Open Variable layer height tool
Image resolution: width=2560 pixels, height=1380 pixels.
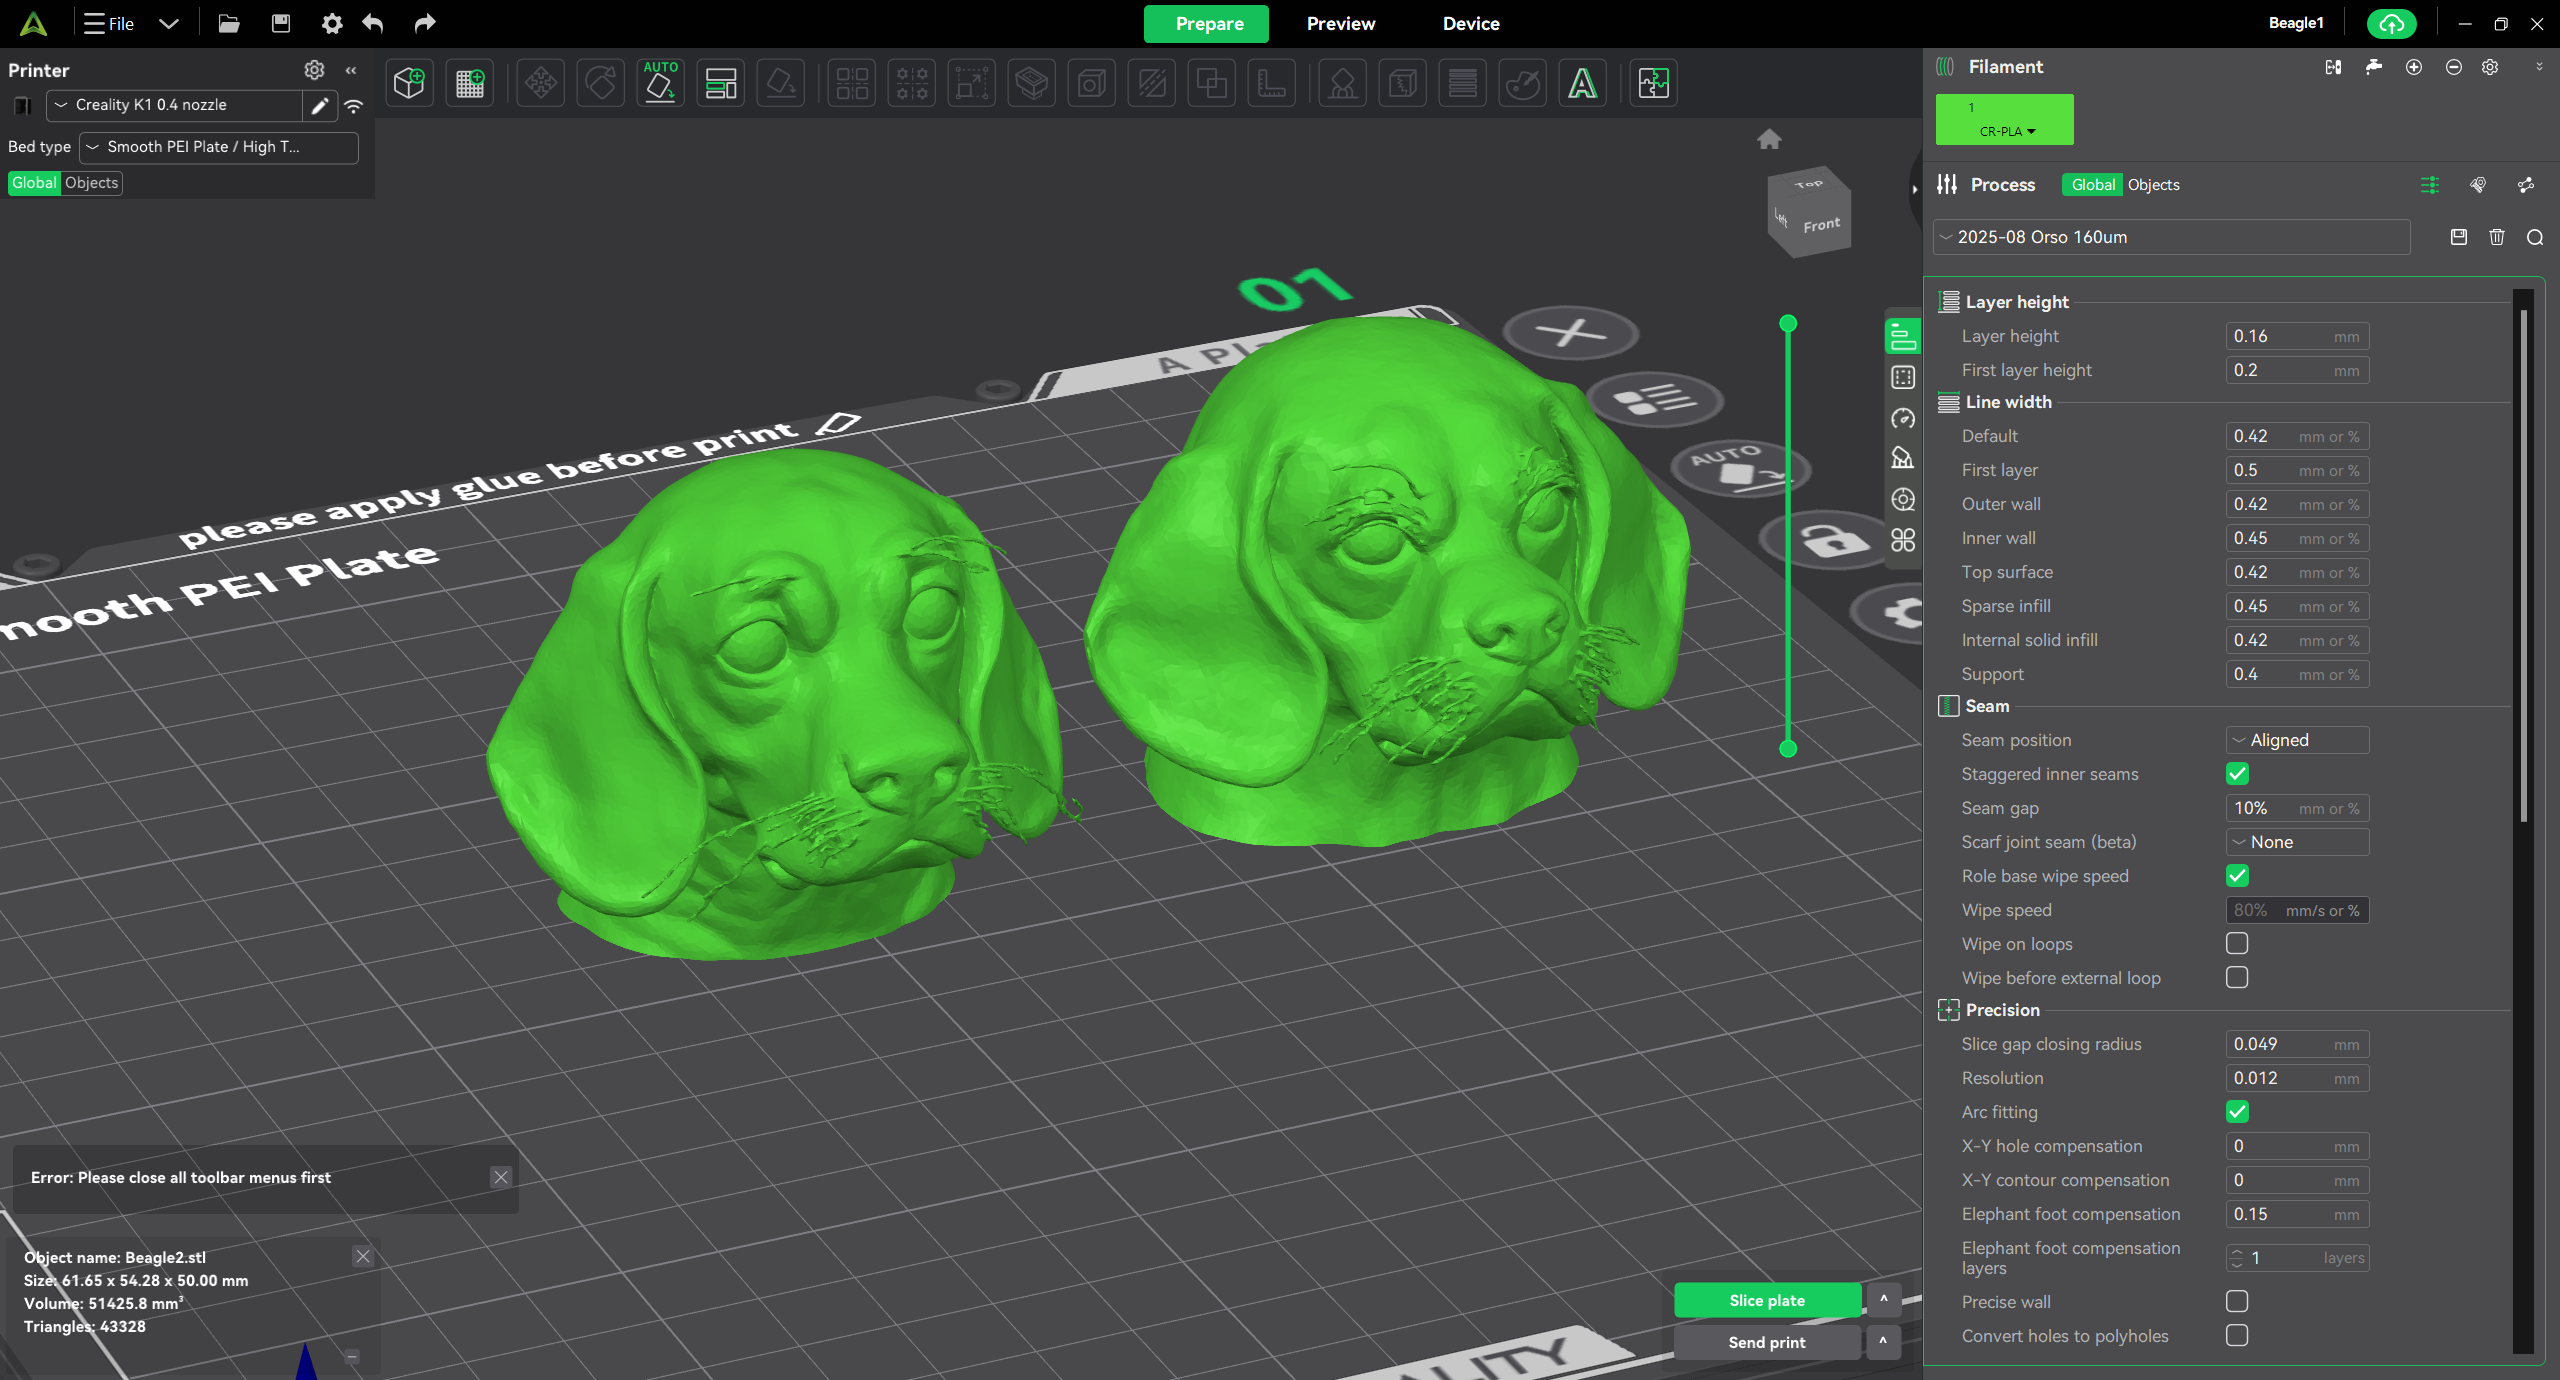(x=1463, y=83)
